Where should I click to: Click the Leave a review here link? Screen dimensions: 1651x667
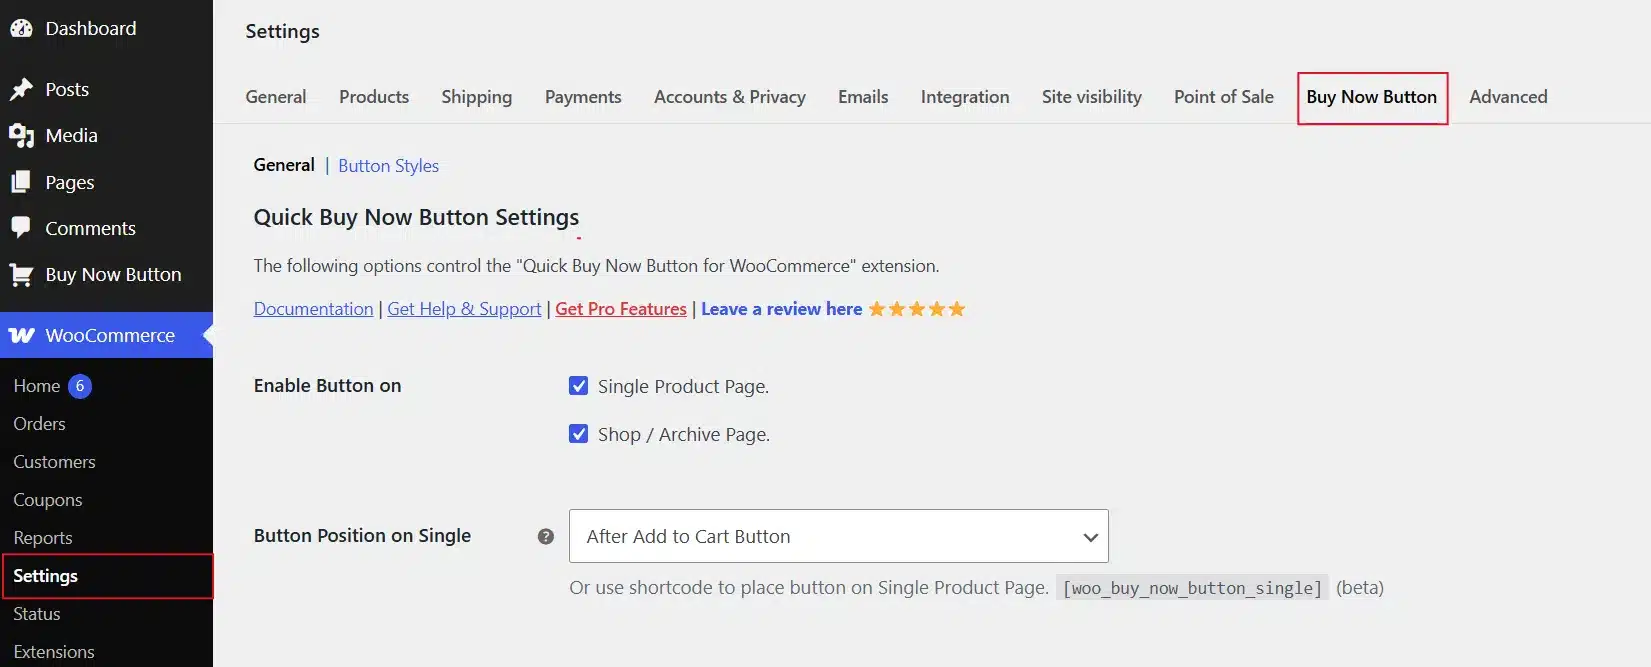pos(781,309)
